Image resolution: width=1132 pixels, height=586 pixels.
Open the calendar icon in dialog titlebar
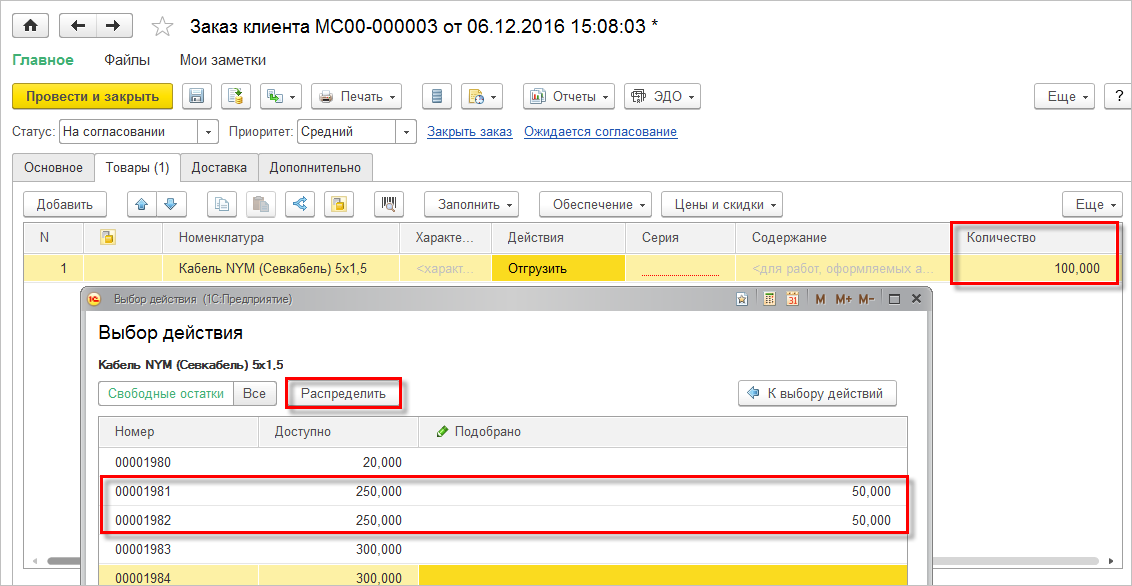coord(792,299)
